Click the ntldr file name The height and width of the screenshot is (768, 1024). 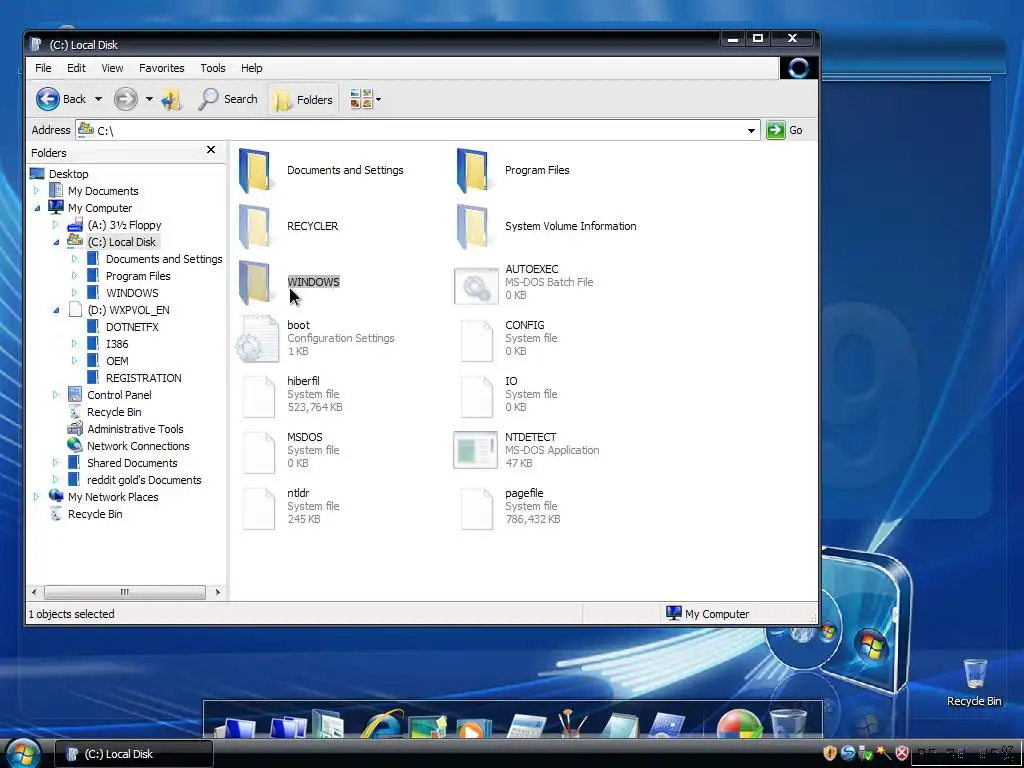(x=298, y=493)
